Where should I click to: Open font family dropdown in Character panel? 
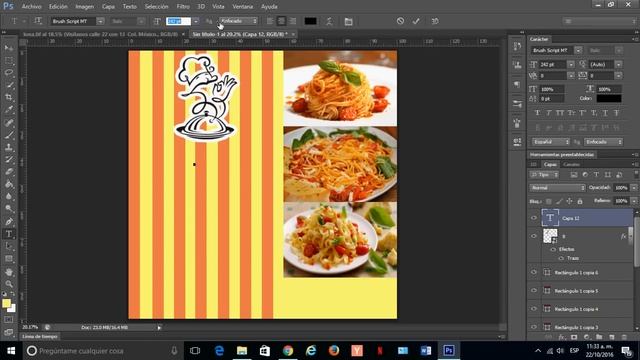[x=578, y=50]
